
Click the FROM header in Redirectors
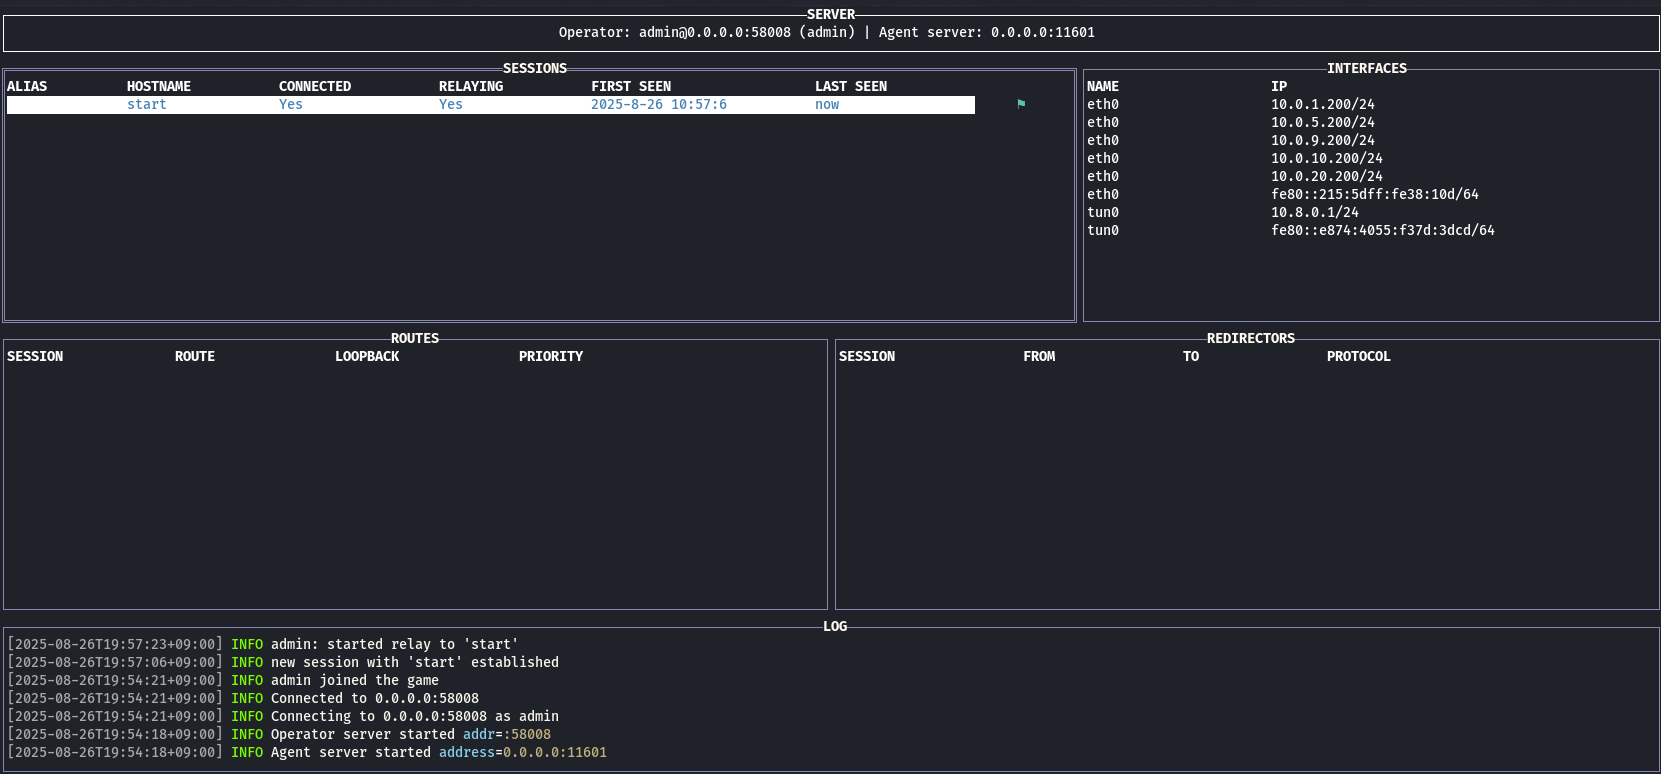pyautogui.click(x=1039, y=357)
